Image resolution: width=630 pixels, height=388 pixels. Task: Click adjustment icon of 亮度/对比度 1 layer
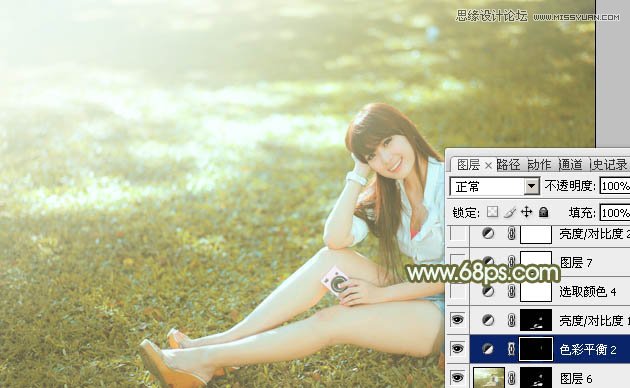click(488, 320)
